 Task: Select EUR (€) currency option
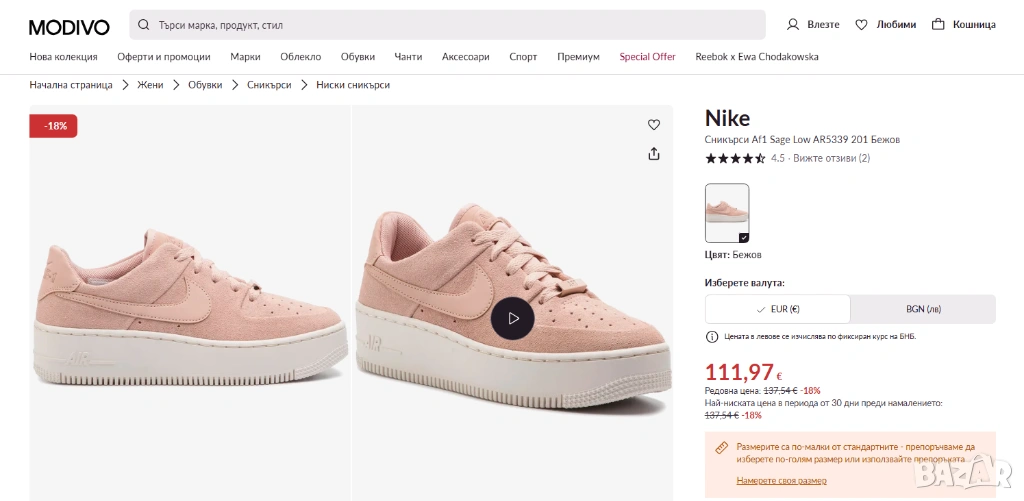(778, 309)
